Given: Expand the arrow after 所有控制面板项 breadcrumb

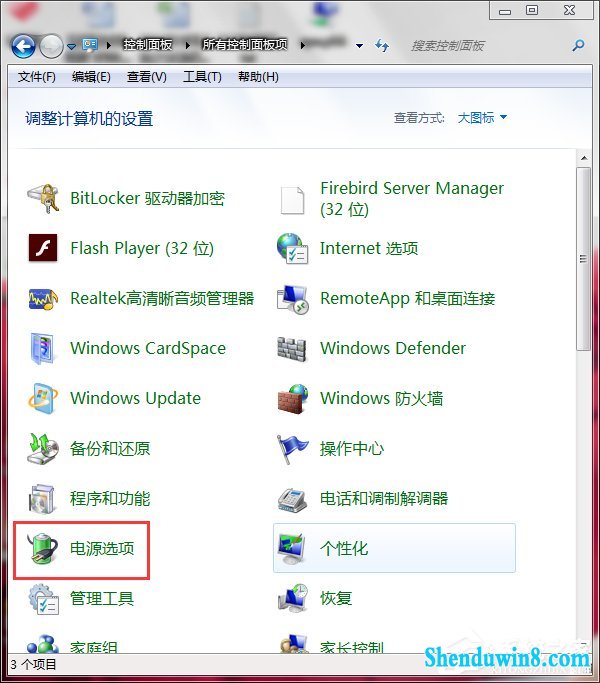Looking at the screenshot, I should 302,45.
